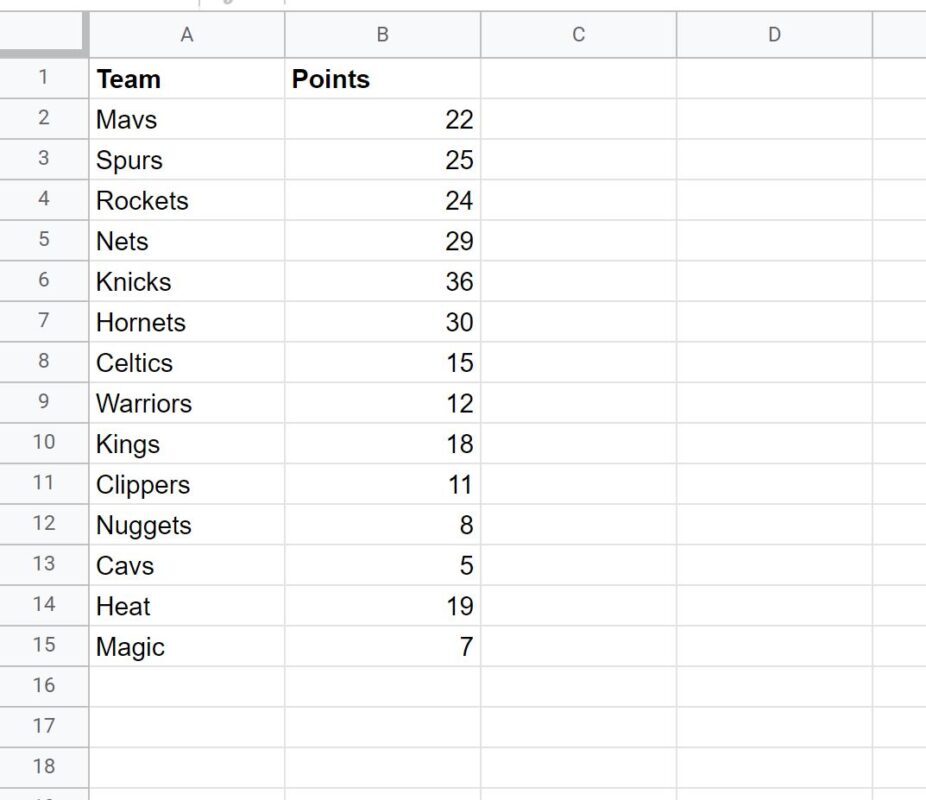This screenshot has width=926, height=800.
Task: Click empty cell C2 beside Mavs
Action: pyautogui.click(x=579, y=119)
